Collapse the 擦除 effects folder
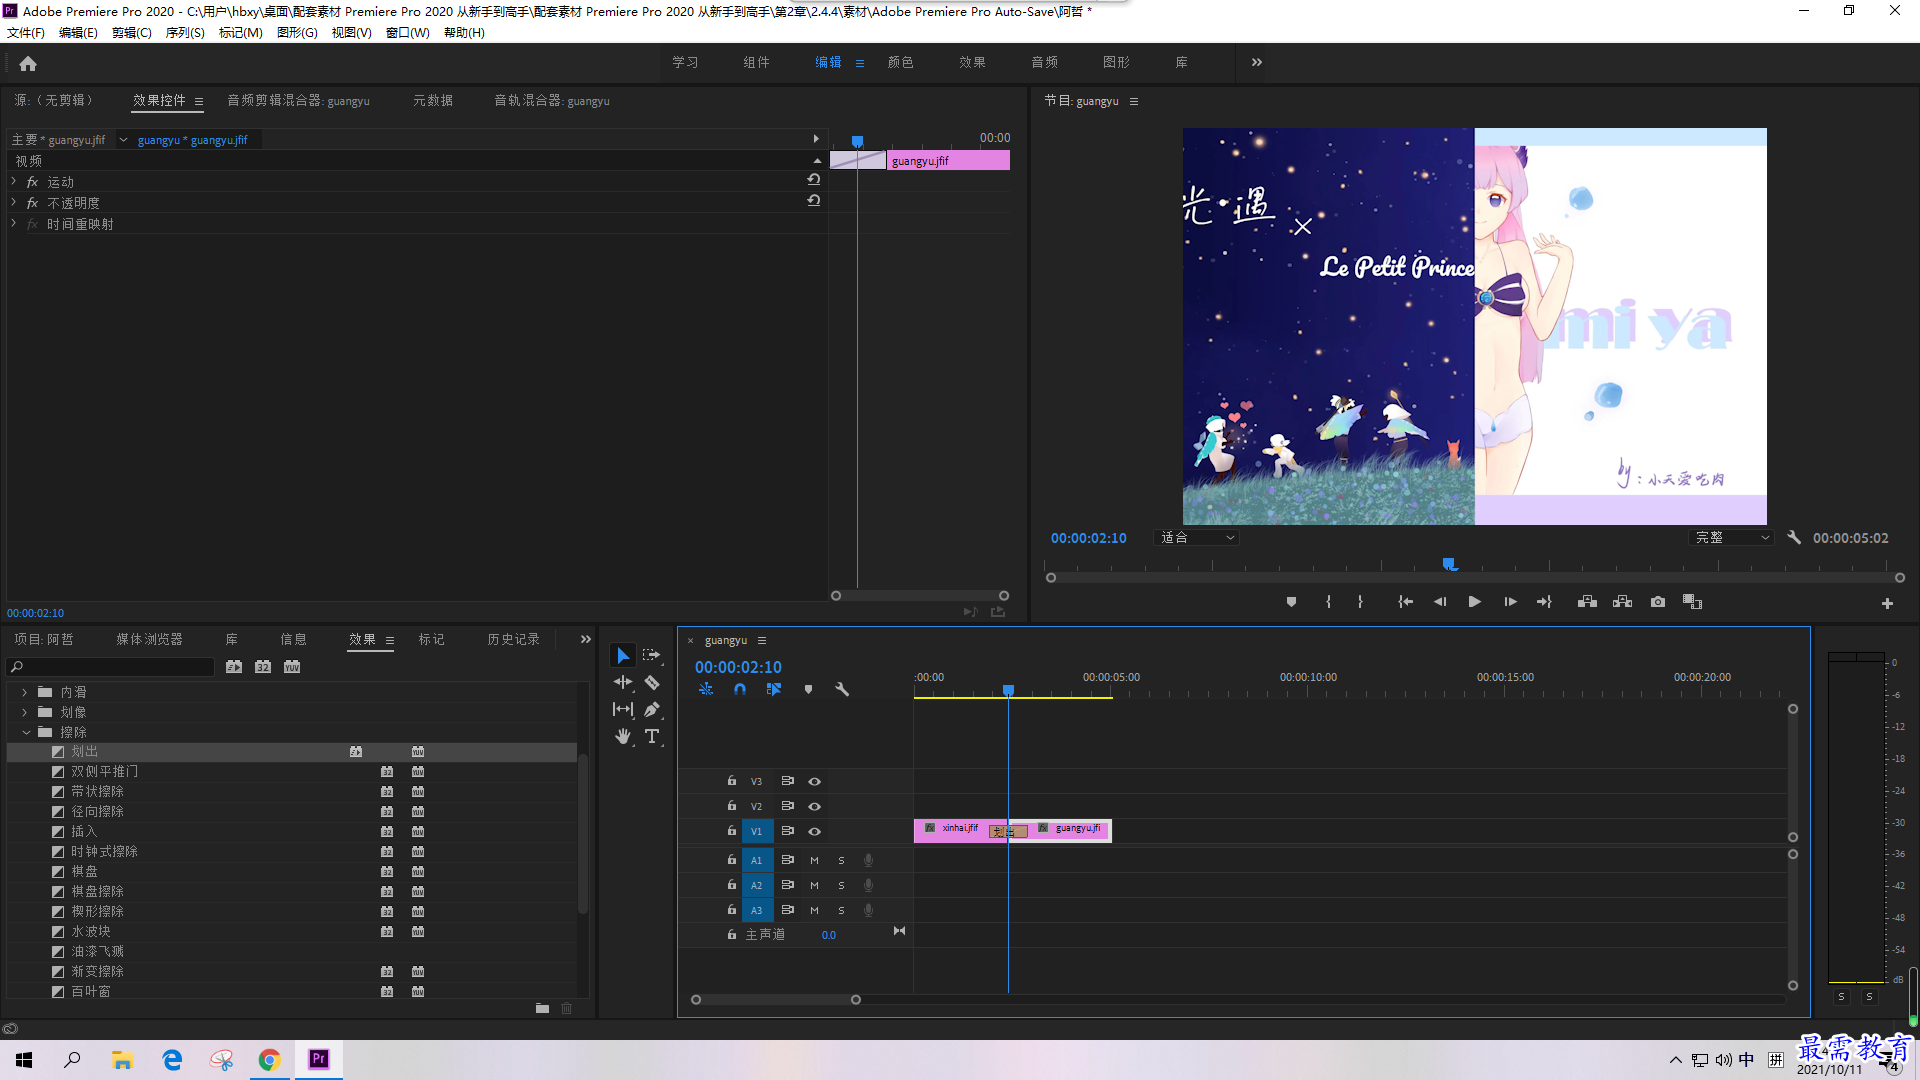This screenshot has width=1920, height=1080. [x=25, y=732]
